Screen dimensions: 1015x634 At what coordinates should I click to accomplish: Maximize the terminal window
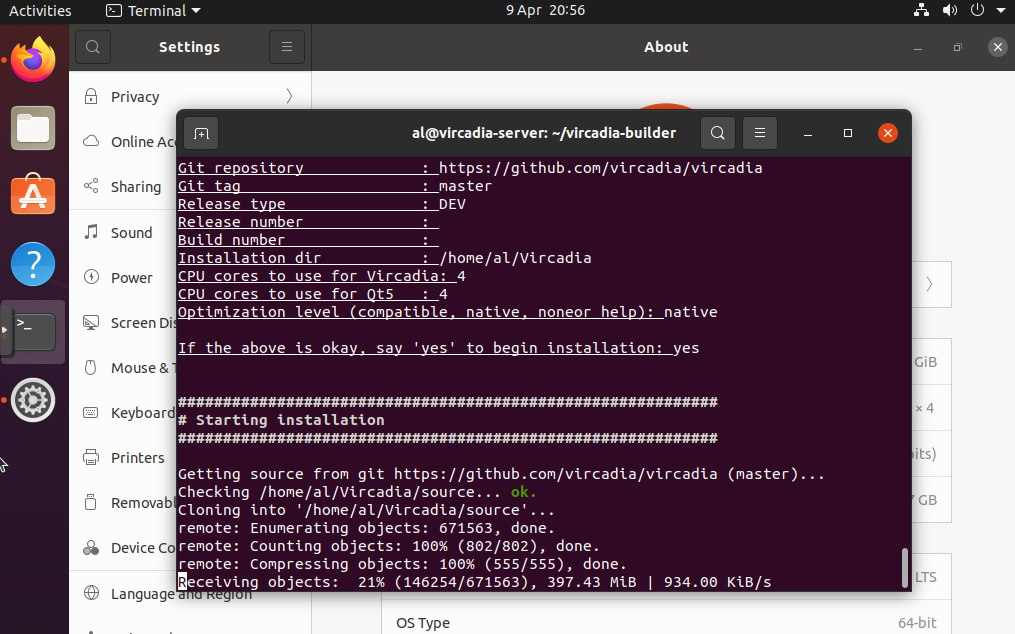click(848, 133)
